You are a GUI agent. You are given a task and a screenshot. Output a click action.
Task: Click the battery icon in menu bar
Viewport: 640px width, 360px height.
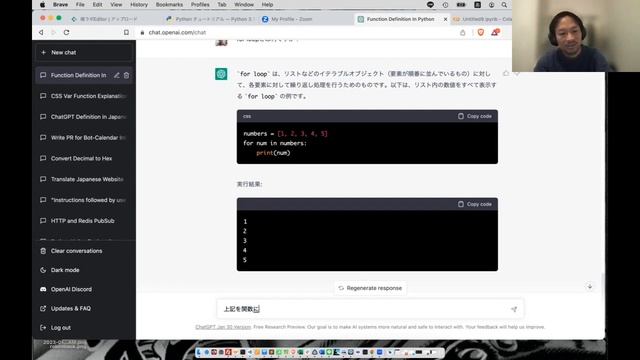pyautogui.click(x=461, y=5)
